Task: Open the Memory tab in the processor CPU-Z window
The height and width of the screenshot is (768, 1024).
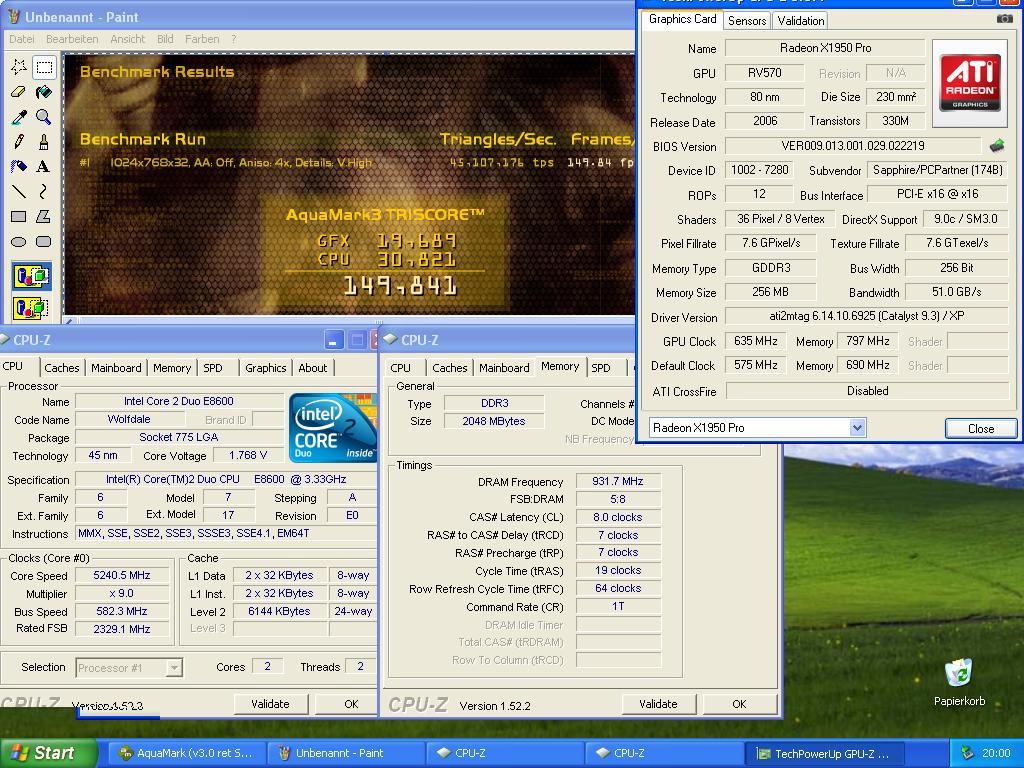Action: [x=172, y=368]
